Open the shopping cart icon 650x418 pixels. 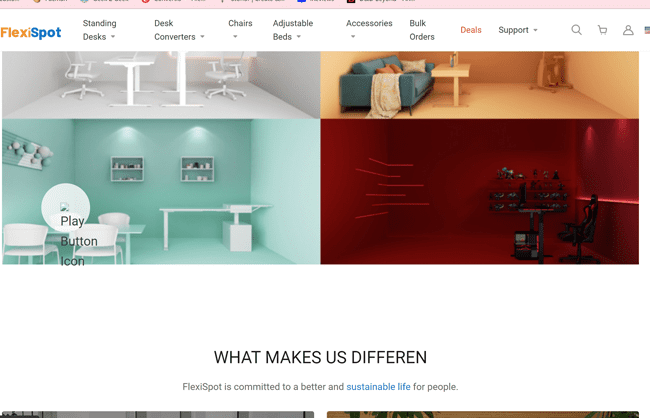(602, 30)
